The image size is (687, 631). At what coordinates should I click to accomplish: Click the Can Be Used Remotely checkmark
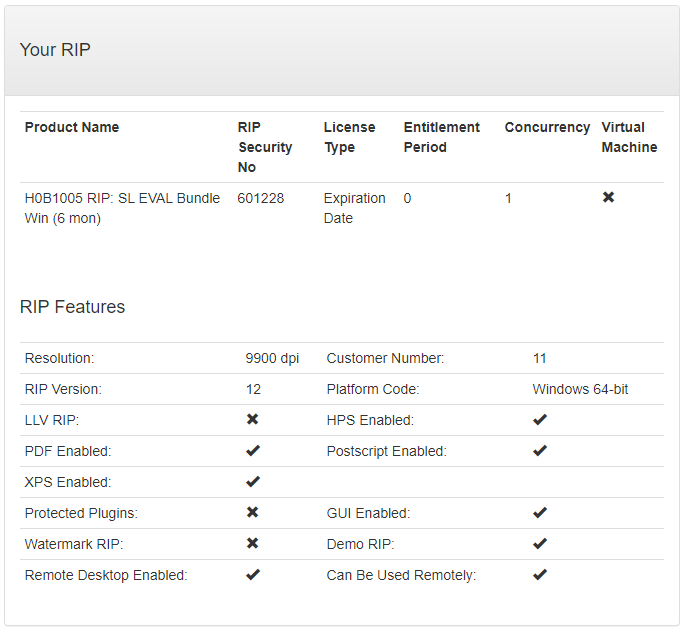coord(540,575)
